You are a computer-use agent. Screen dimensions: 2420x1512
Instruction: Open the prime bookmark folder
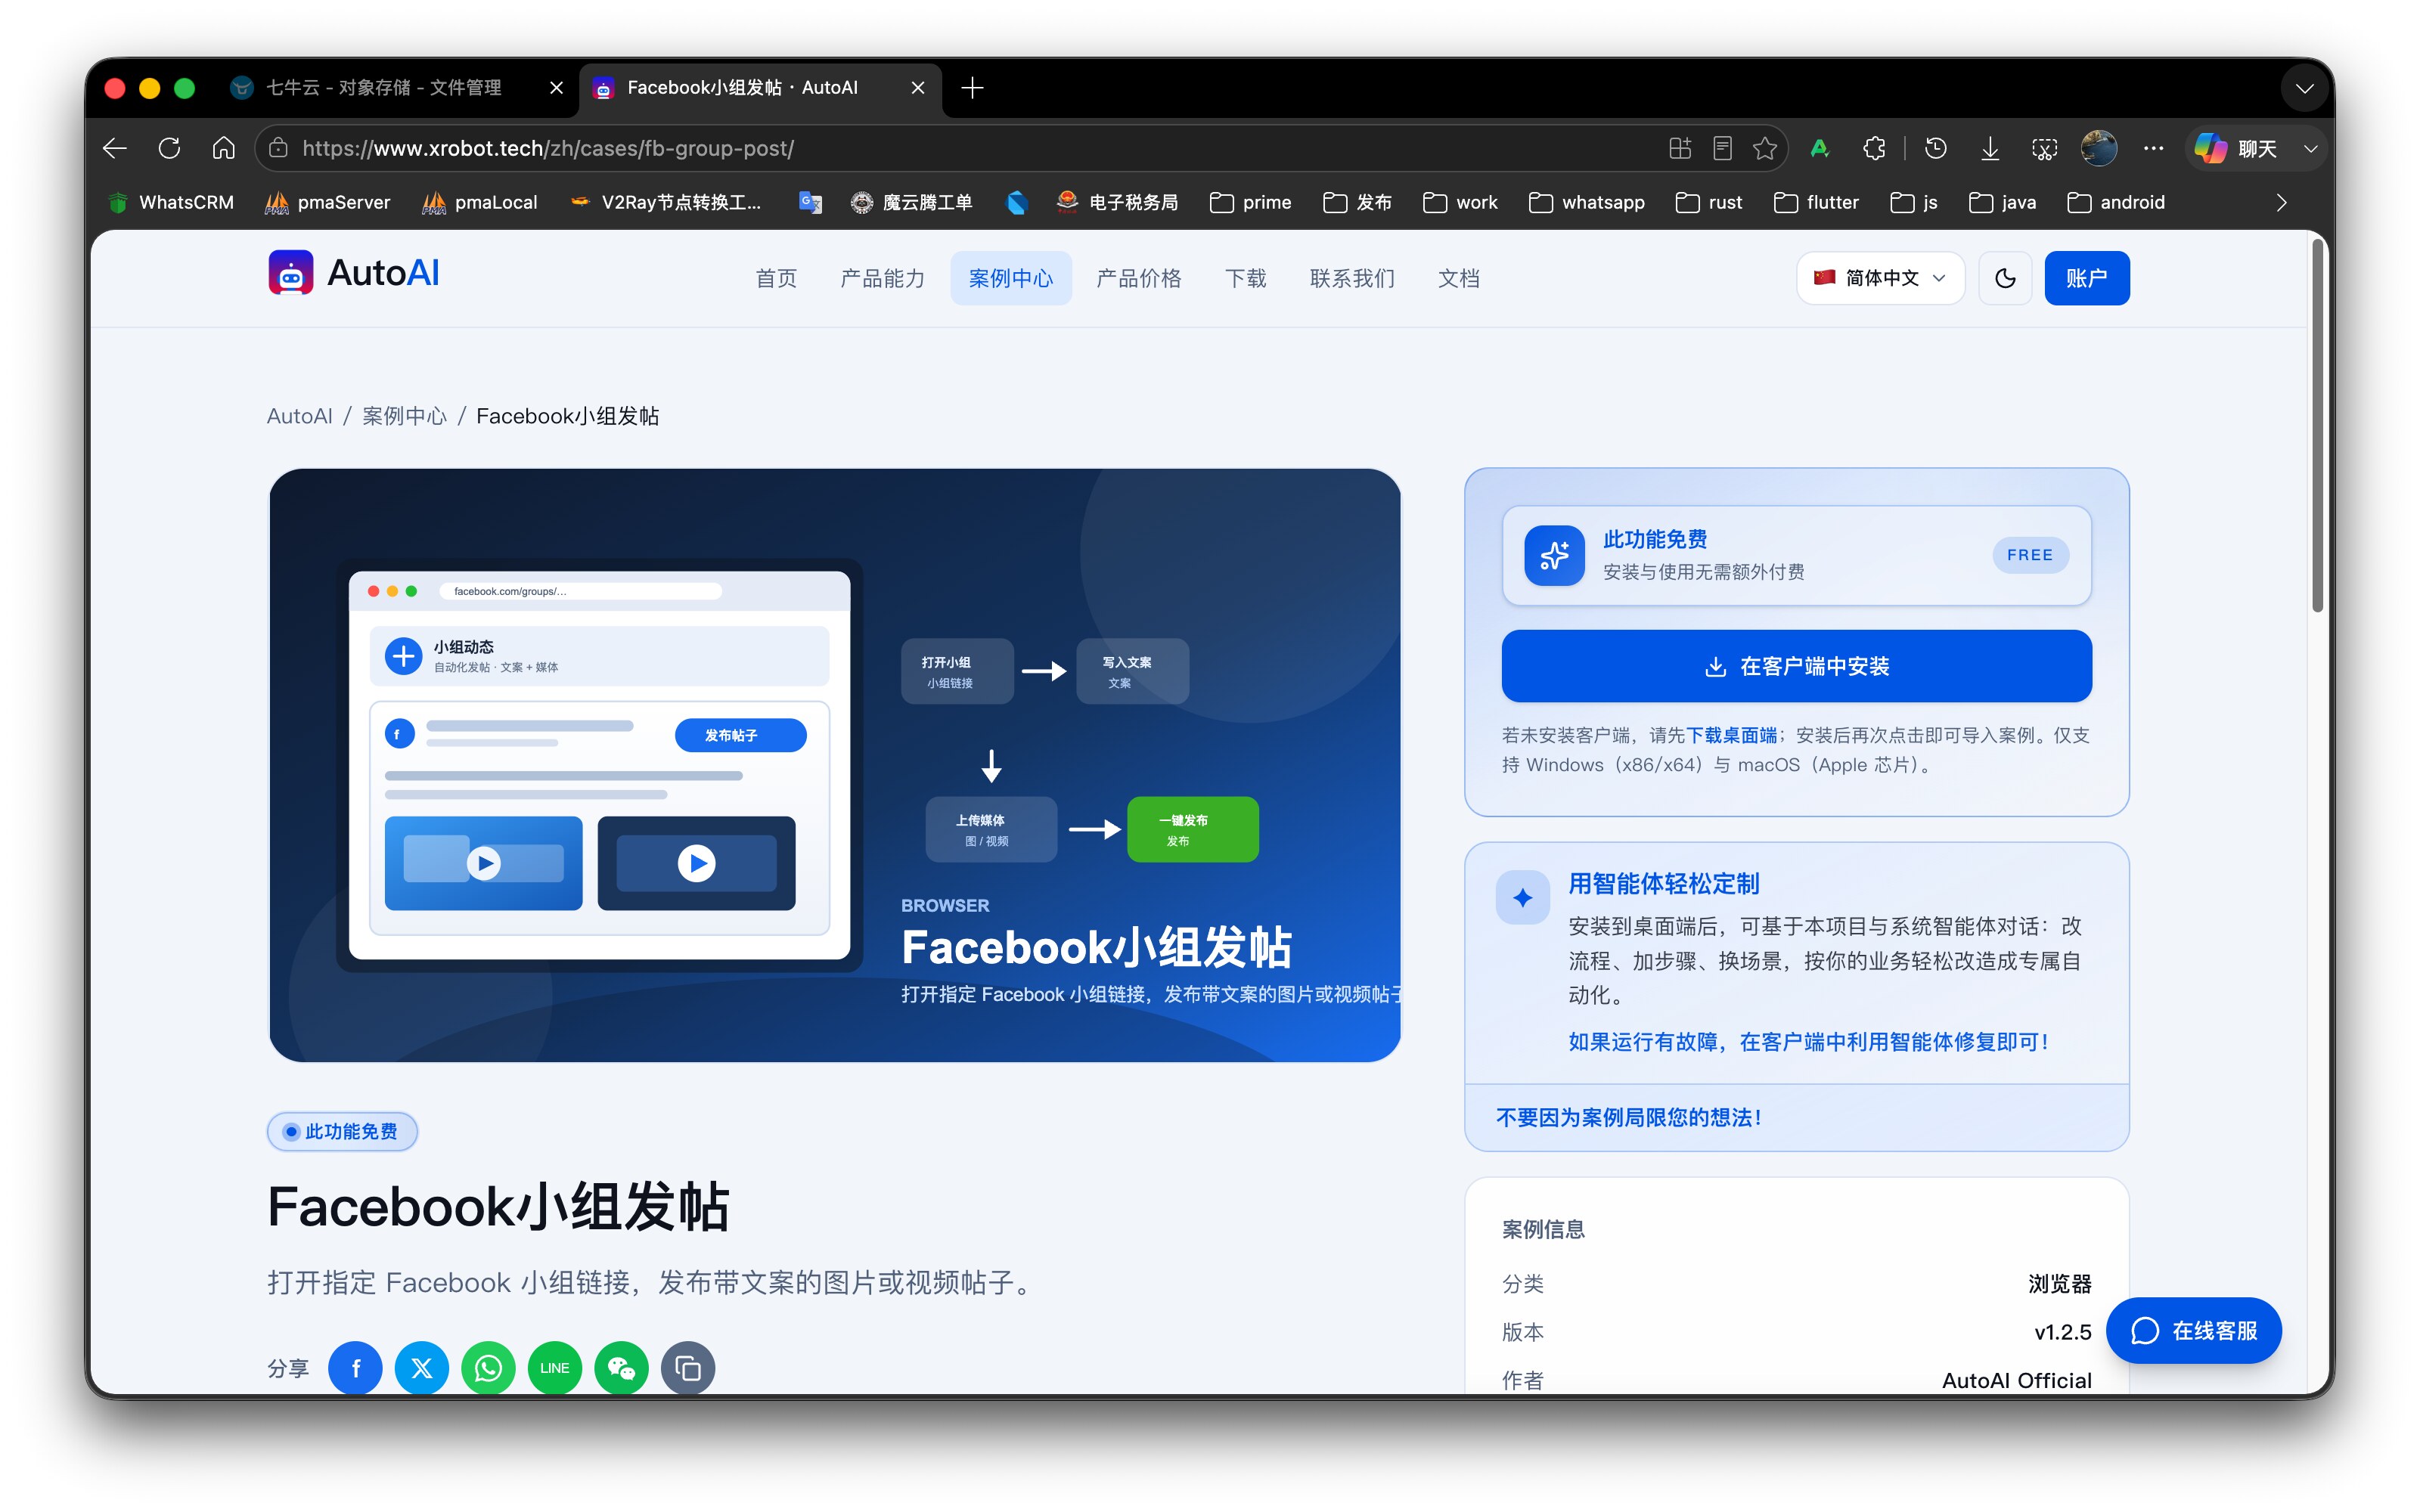click(1250, 202)
